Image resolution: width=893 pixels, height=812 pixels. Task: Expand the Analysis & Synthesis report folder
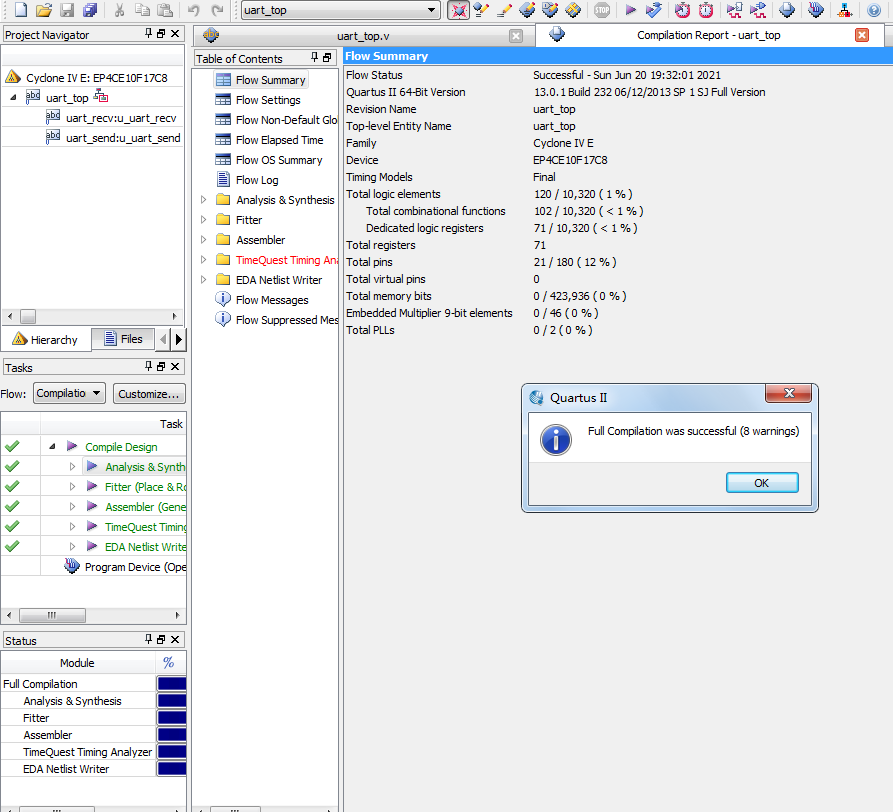click(204, 200)
